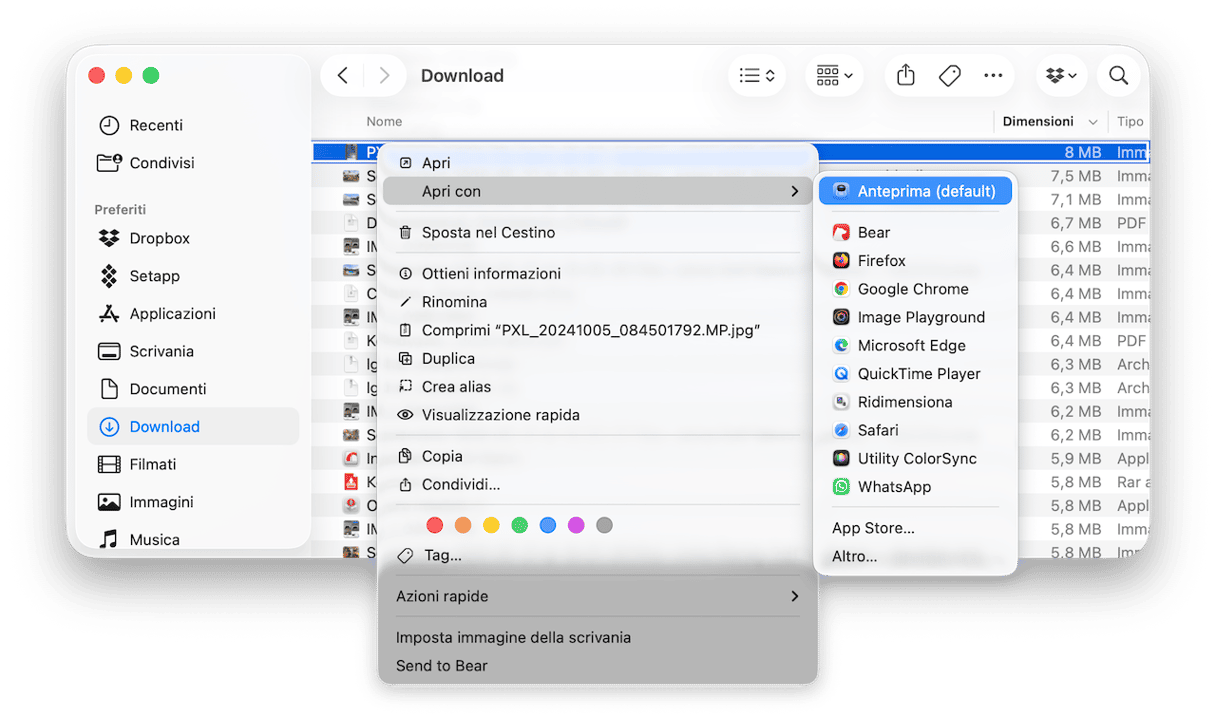1216x717 pixels.
Task: Open with Safari
Action: tap(915, 430)
